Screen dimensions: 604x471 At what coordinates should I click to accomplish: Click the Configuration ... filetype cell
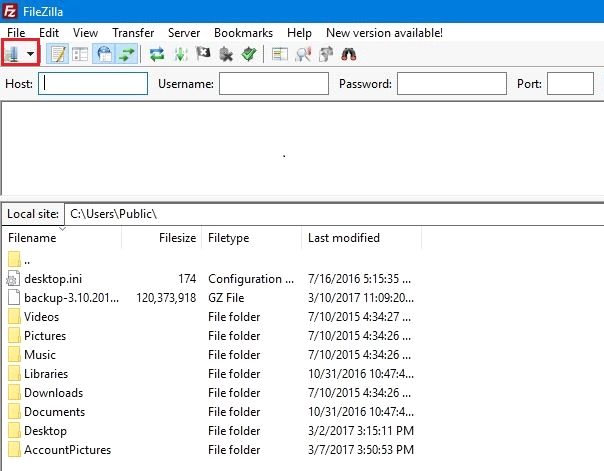251,279
